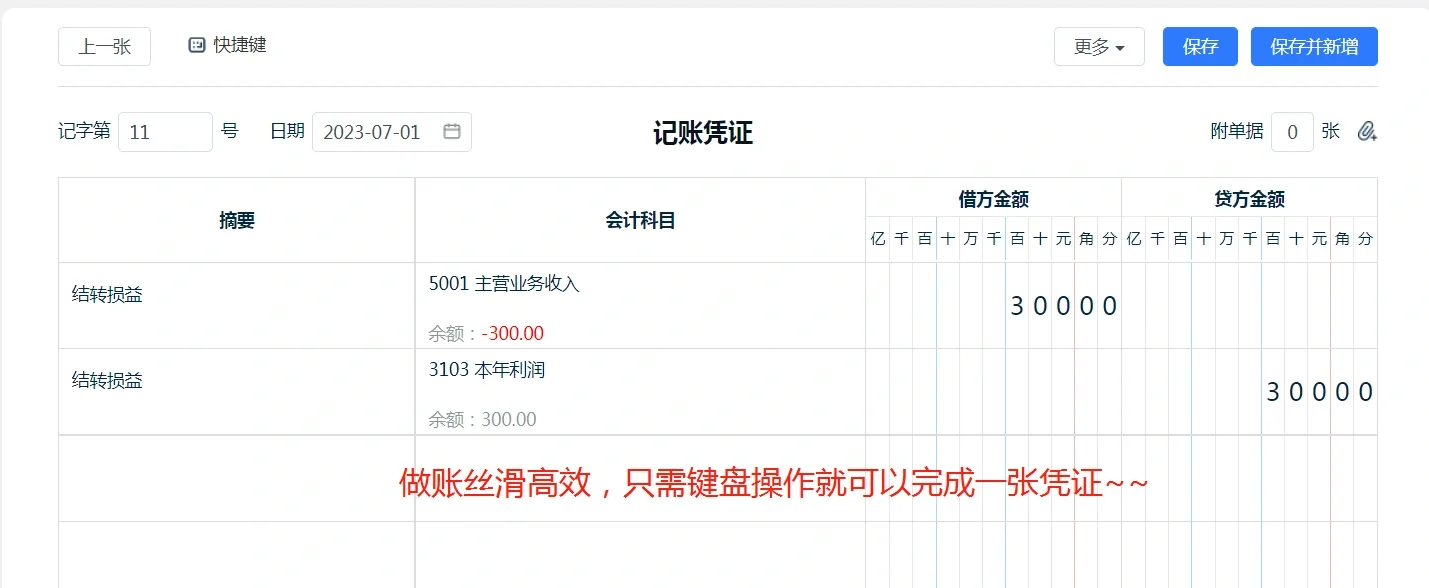Image resolution: width=1429 pixels, height=588 pixels.
Task: Click the gray balance text 300.00
Action: point(509,419)
